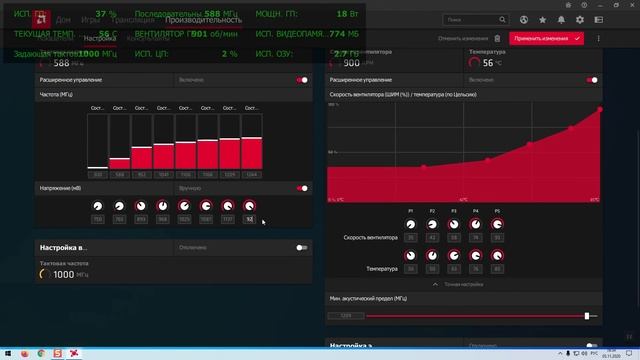Image resolution: width=640 pixels, height=360 pixels.
Task: Click the help question mark icon in title bar
Action: [x=584, y=5]
